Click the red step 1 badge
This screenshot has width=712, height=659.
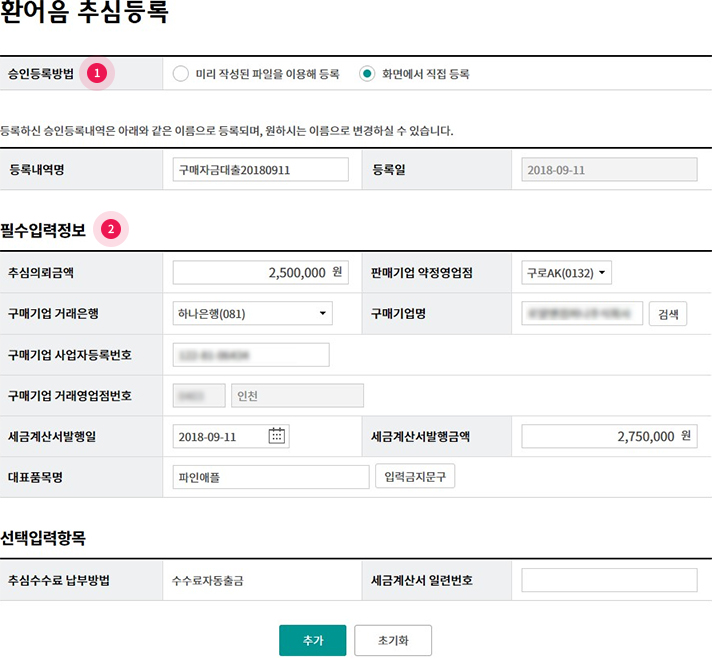[97, 73]
